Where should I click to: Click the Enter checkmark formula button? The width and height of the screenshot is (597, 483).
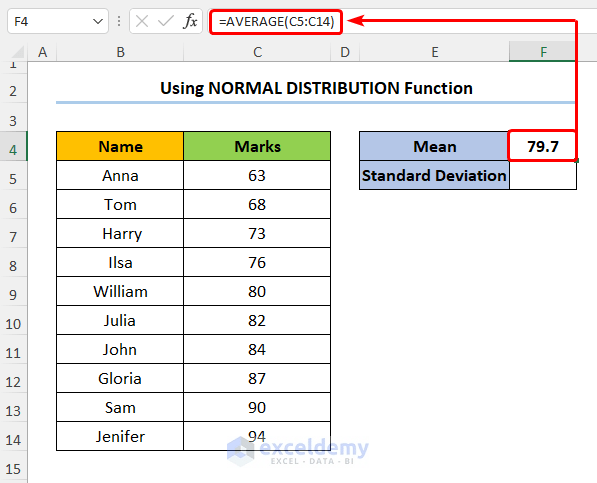click(x=165, y=21)
